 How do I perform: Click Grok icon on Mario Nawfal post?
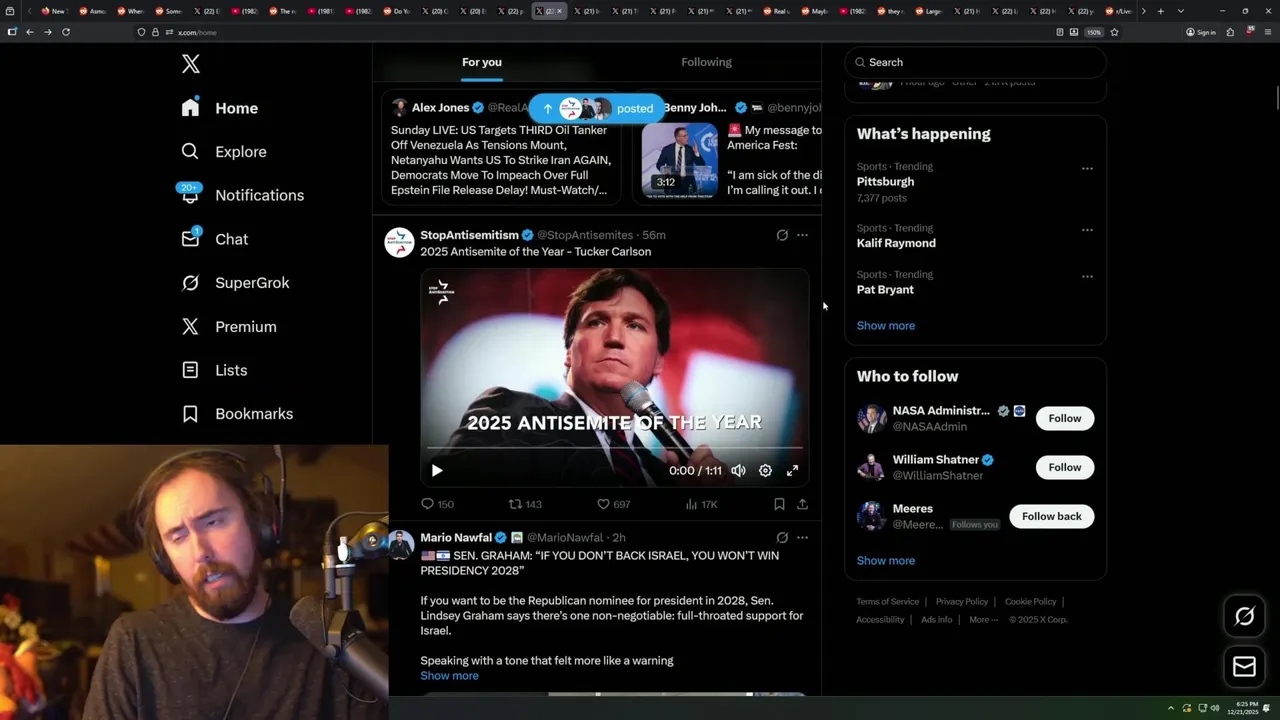click(x=782, y=537)
